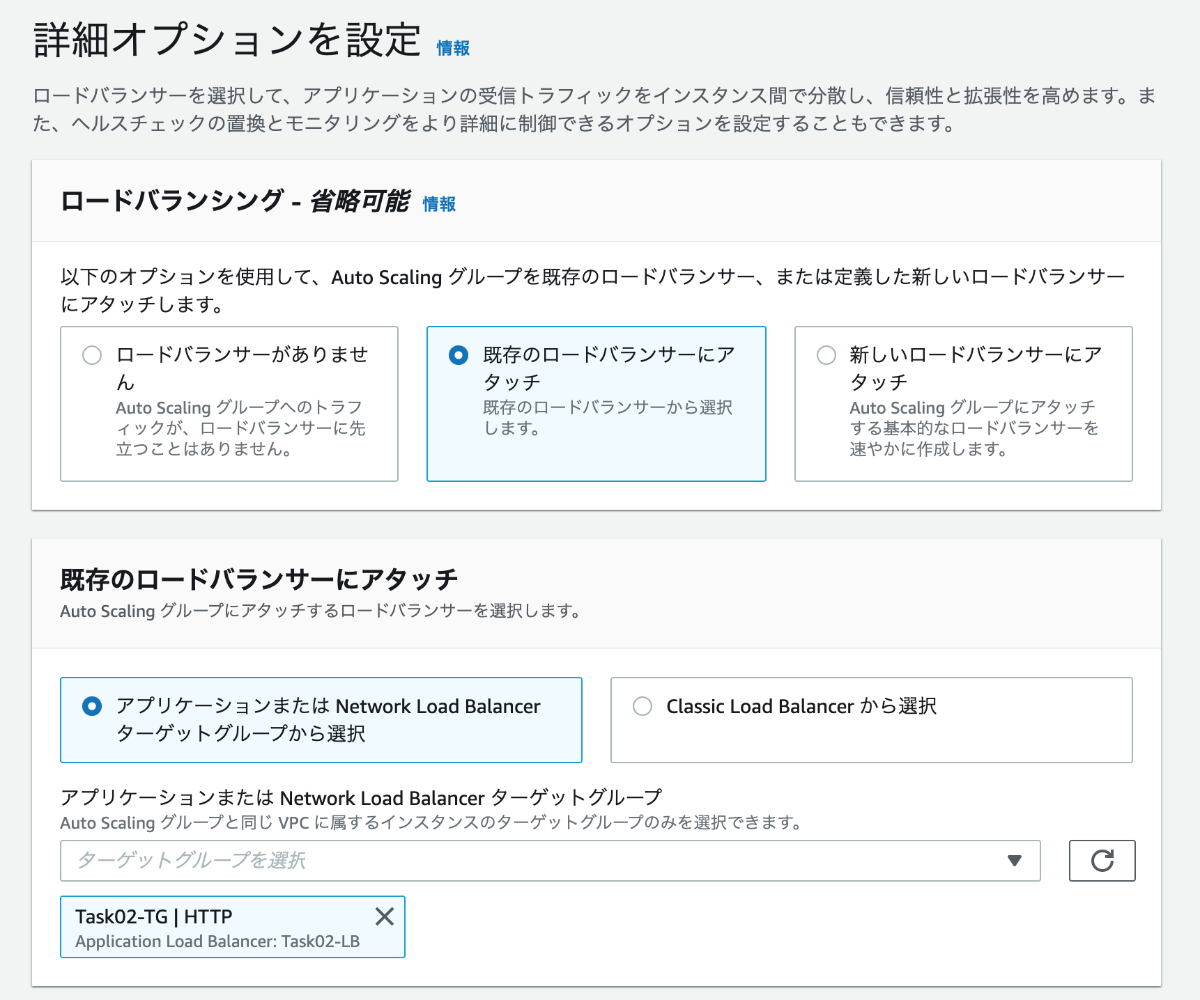Click 'Auto Scaling グループにアタッチするロードバランサーを選択します。' description
Screen dimensions: 1200x1000
(x=320, y=610)
